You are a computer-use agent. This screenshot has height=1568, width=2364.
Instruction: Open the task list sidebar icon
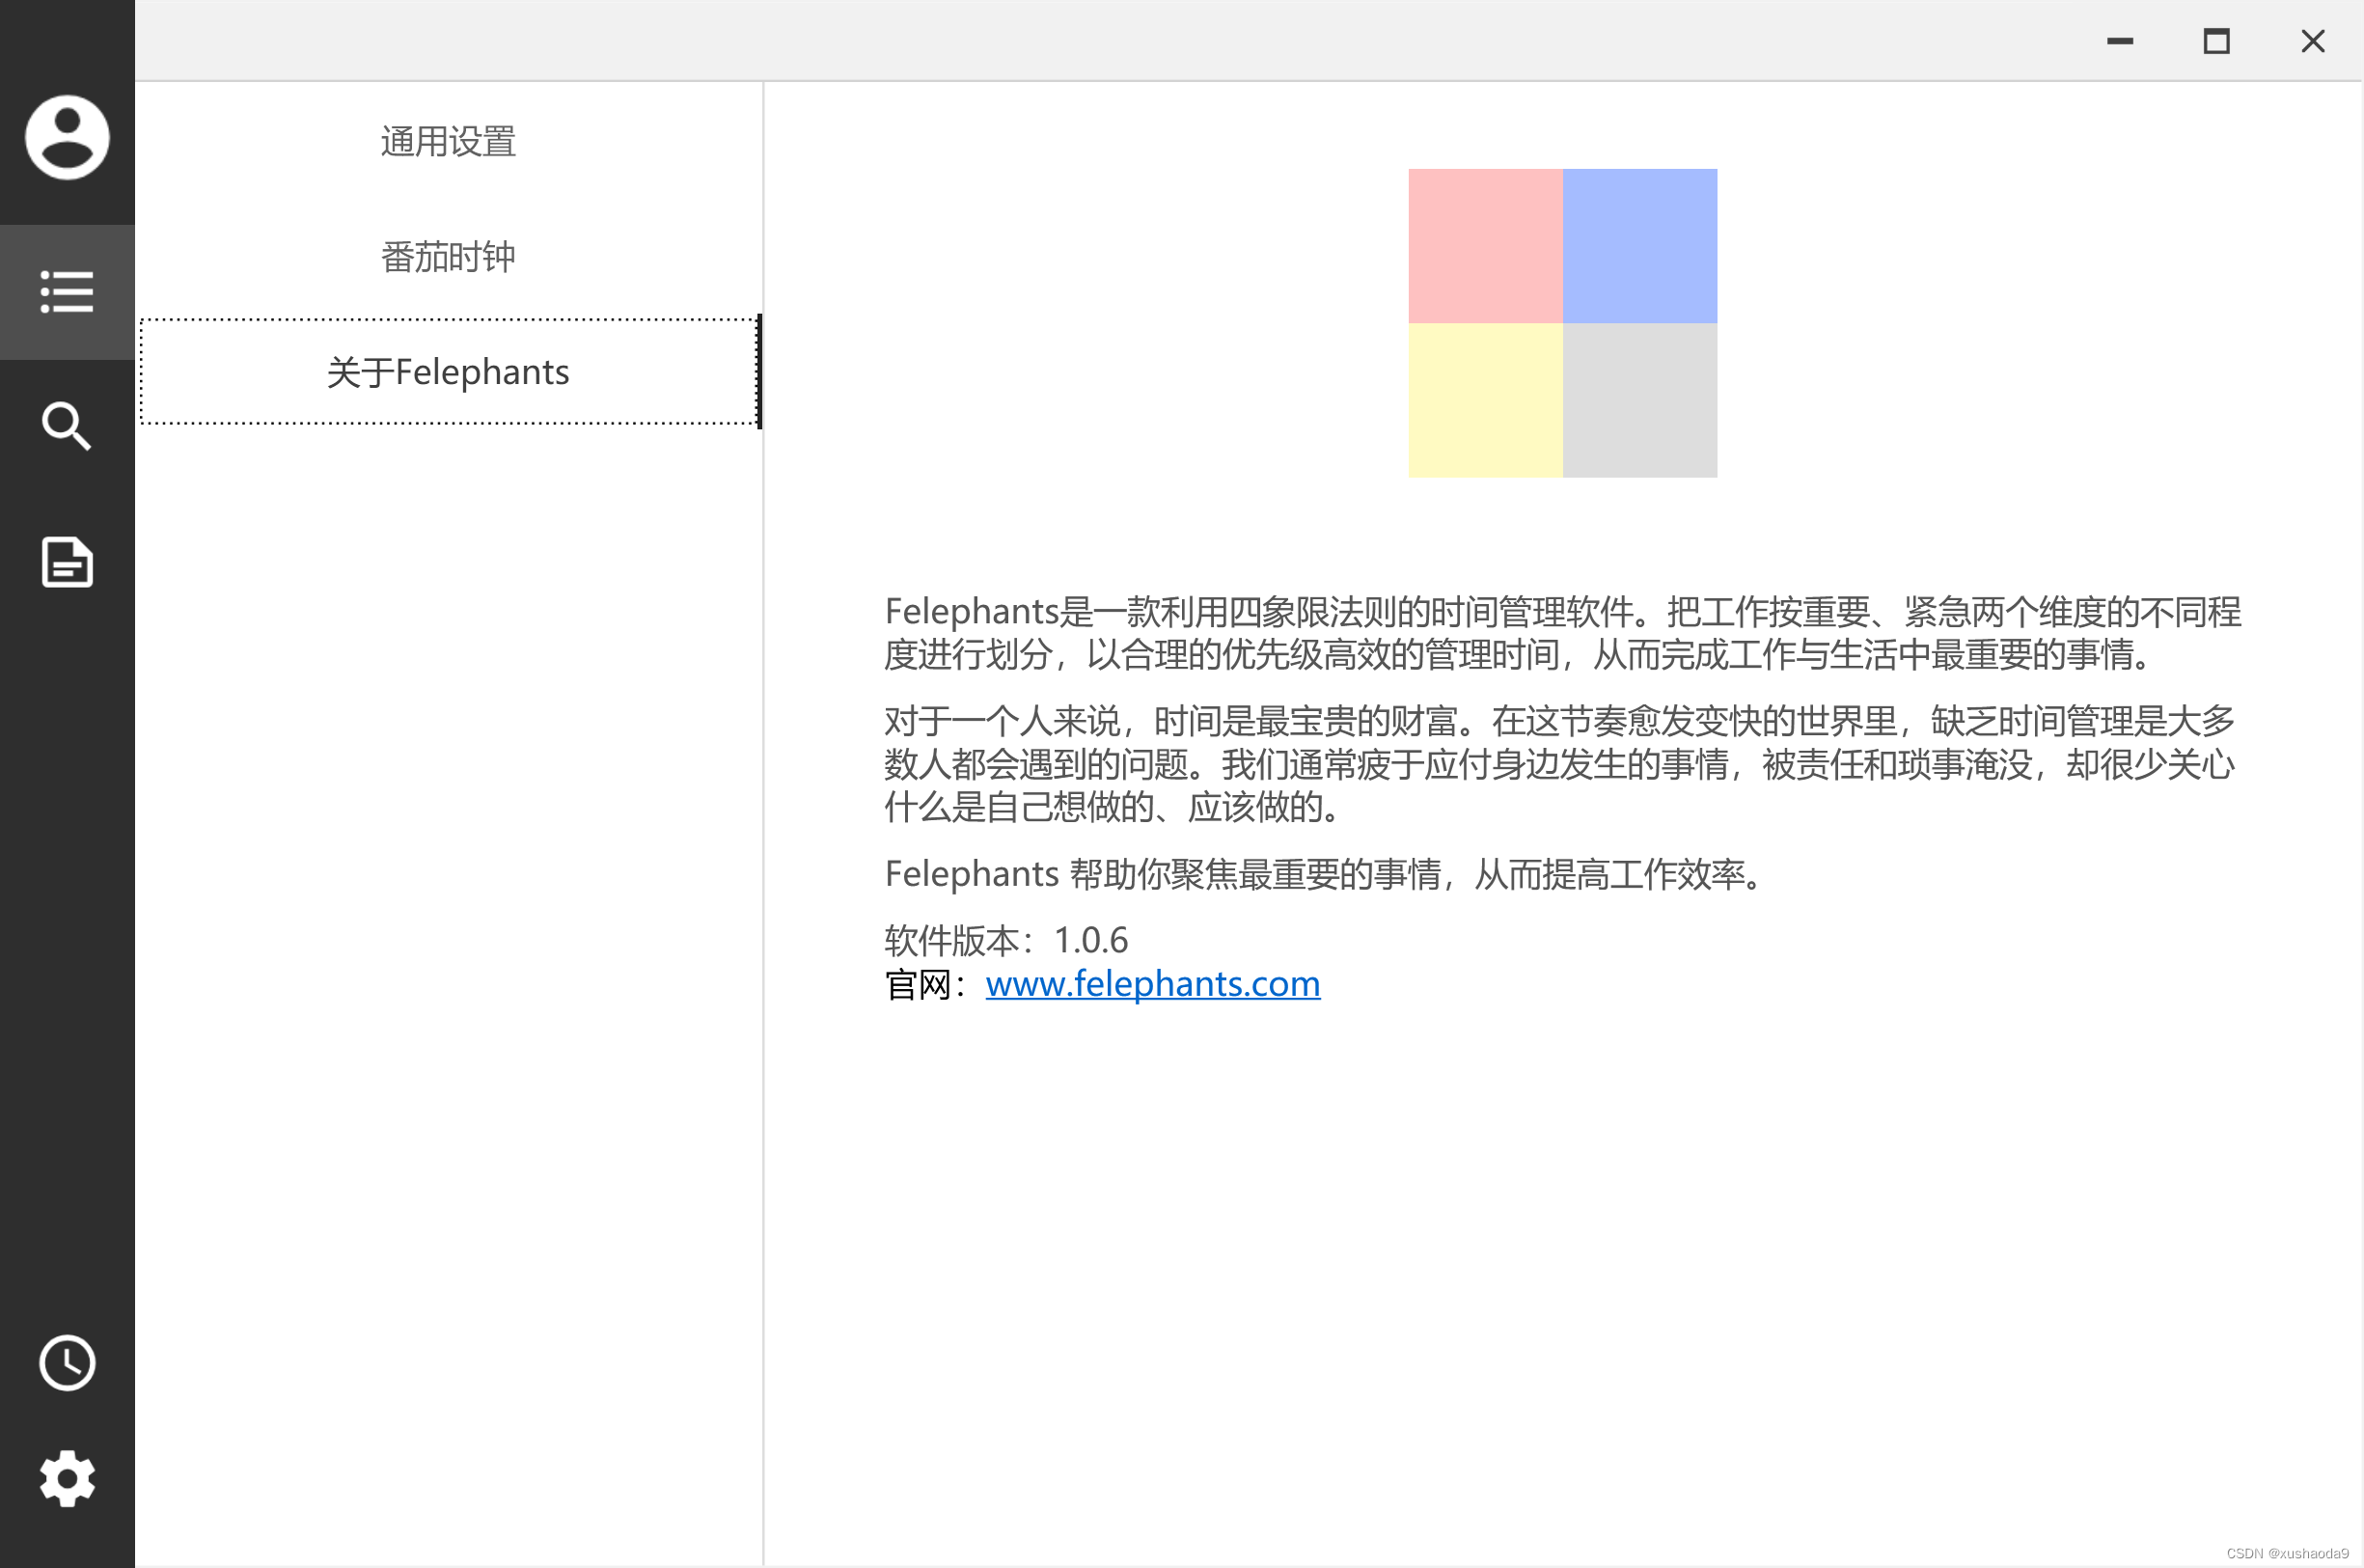coord(67,291)
